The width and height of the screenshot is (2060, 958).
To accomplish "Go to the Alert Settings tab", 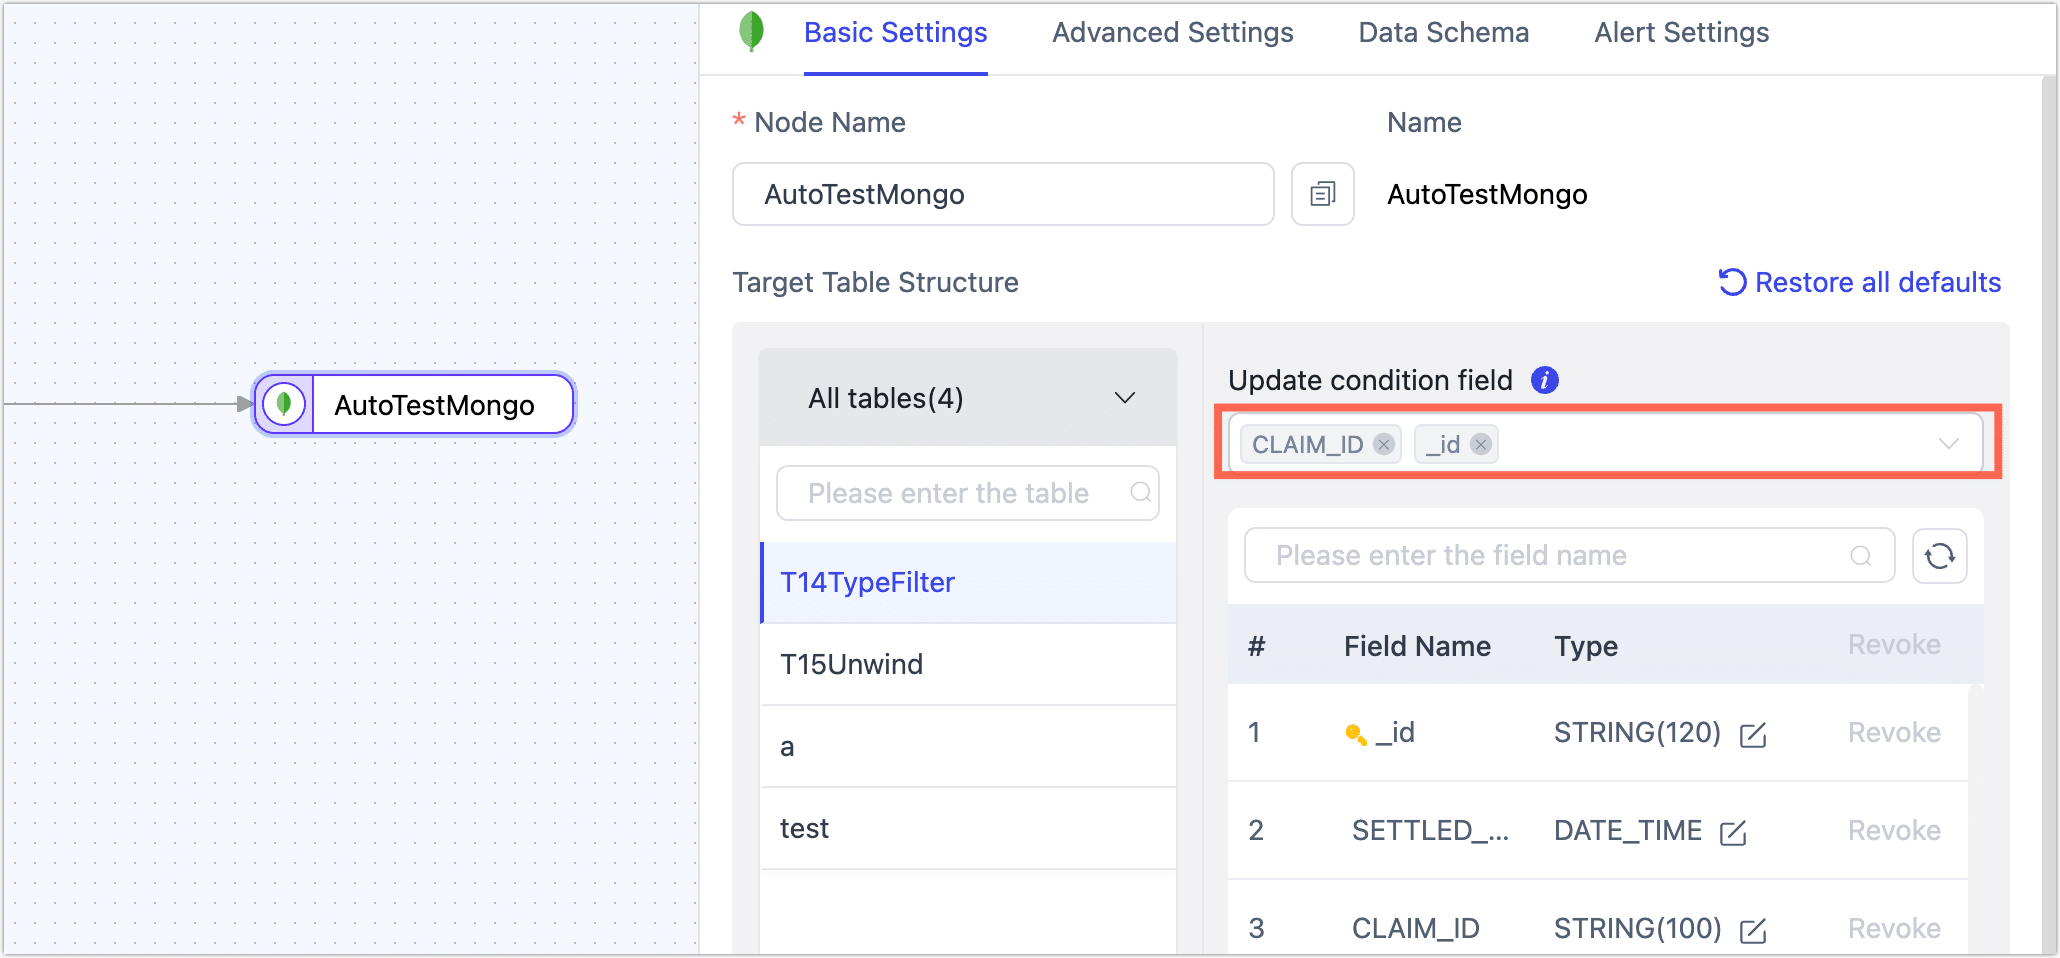I will point(1681,33).
